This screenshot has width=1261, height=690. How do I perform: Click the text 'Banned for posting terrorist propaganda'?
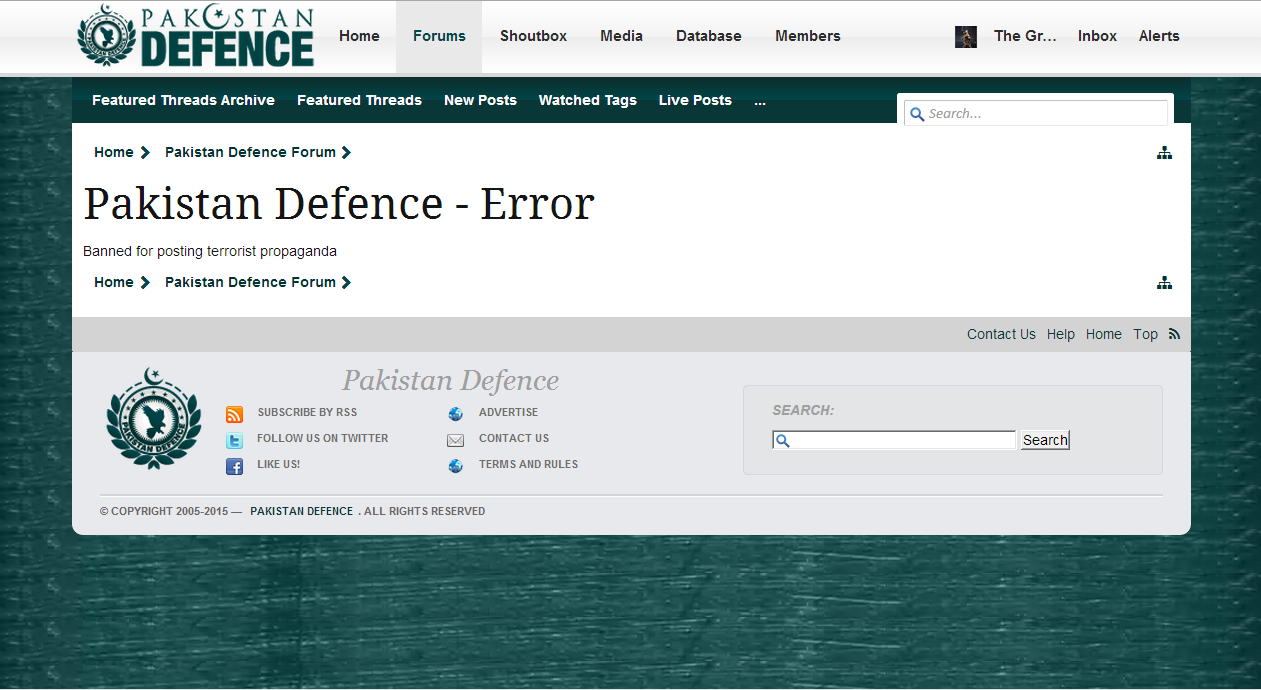click(x=210, y=251)
